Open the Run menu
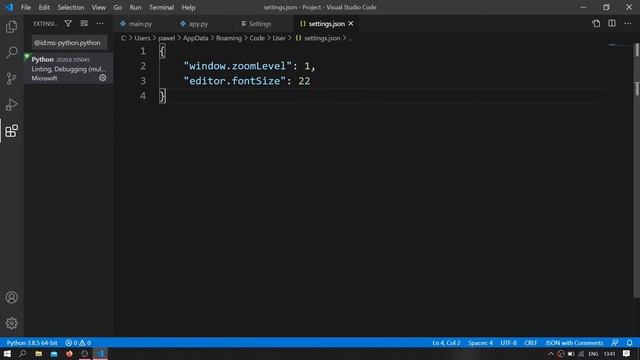Viewport: 640px width, 360px height. pyautogui.click(x=135, y=7)
